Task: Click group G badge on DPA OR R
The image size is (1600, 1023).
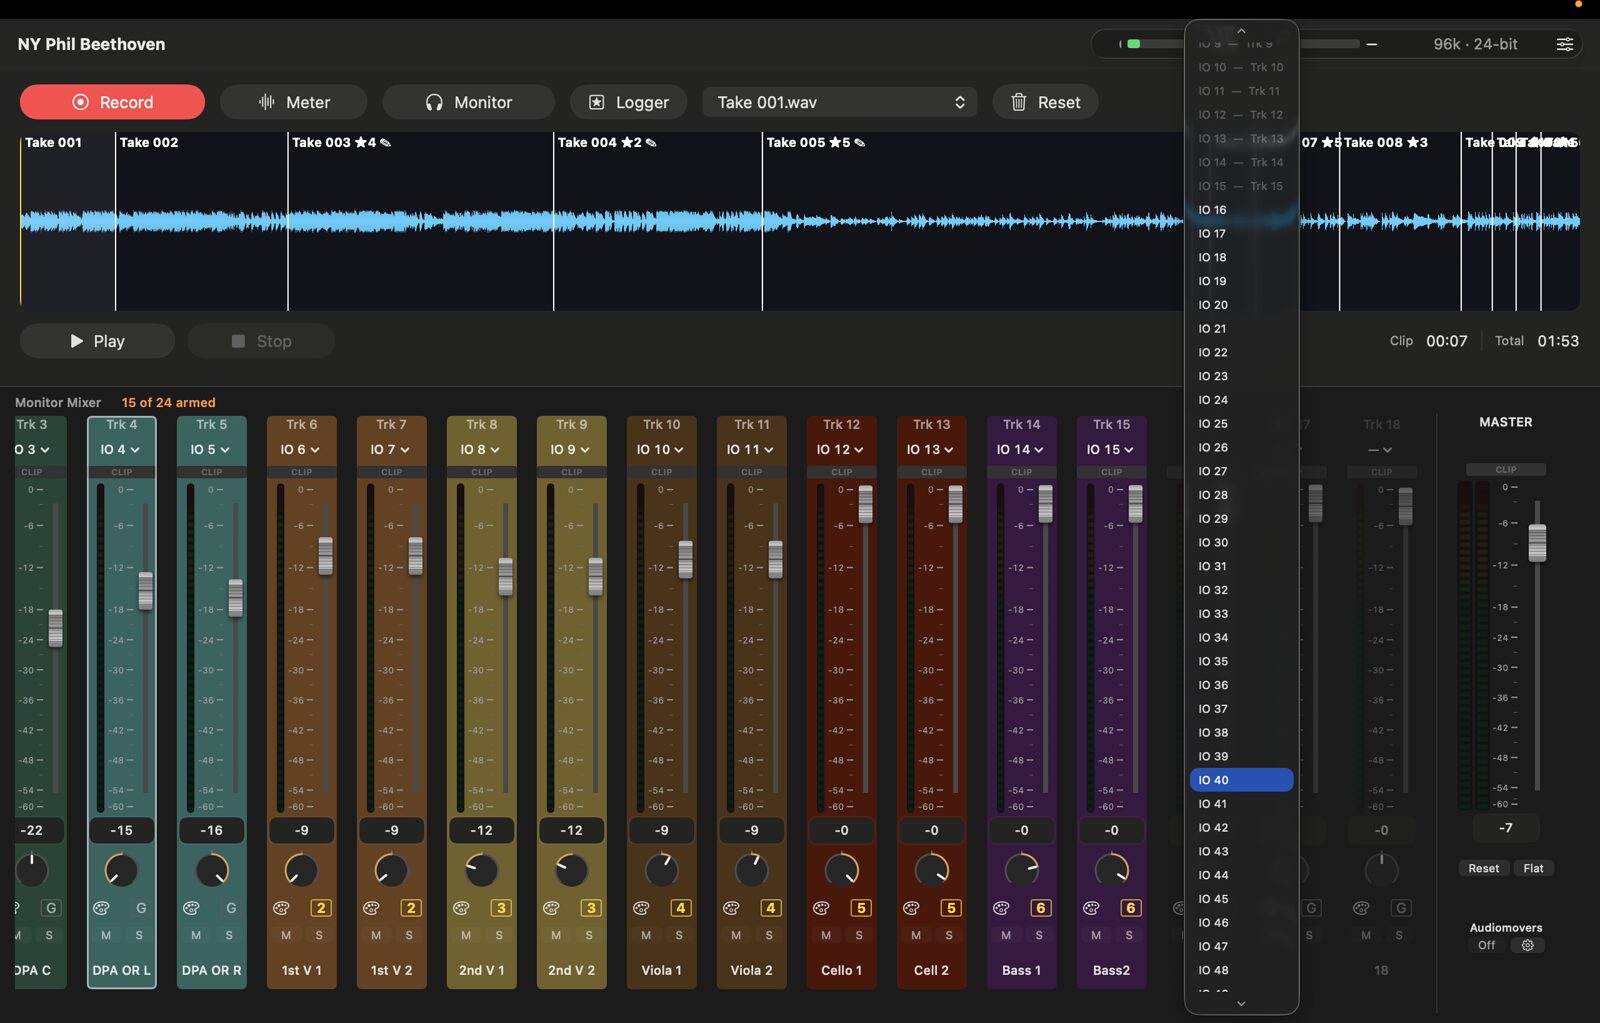Action: pos(231,908)
